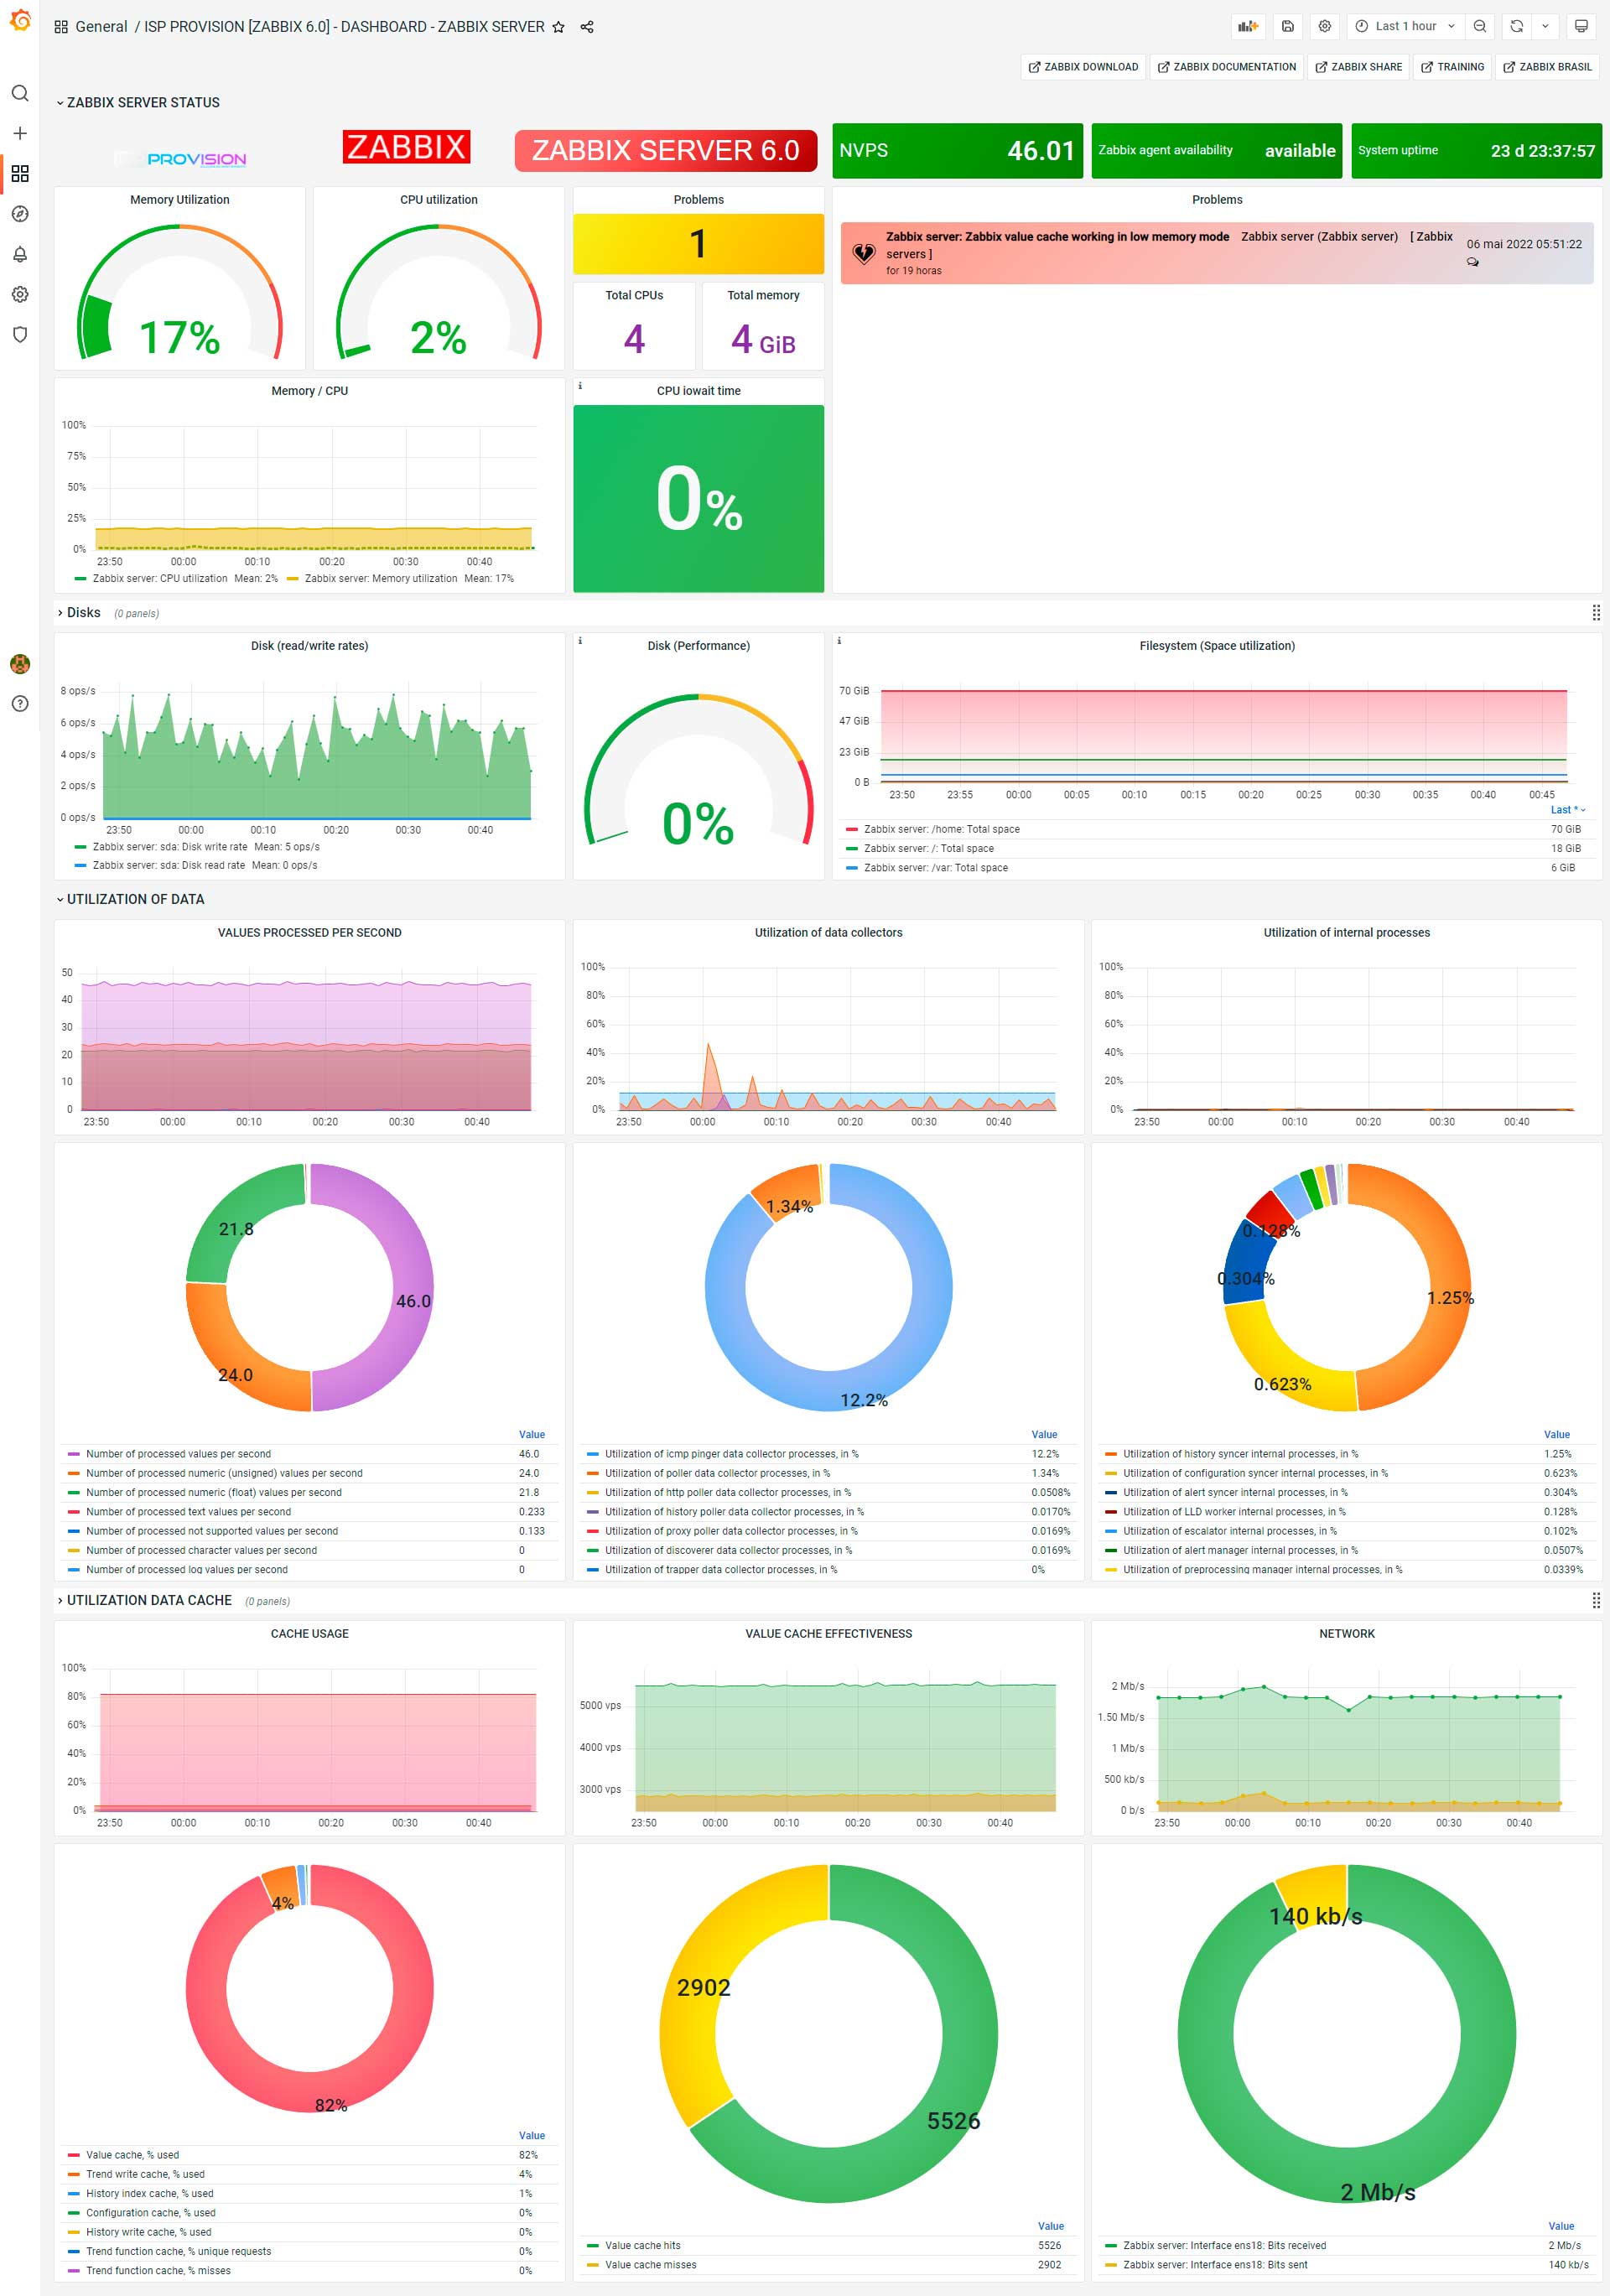This screenshot has height=2296, width=1610.
Task: Refresh the dashboard
Action: pos(1516,27)
